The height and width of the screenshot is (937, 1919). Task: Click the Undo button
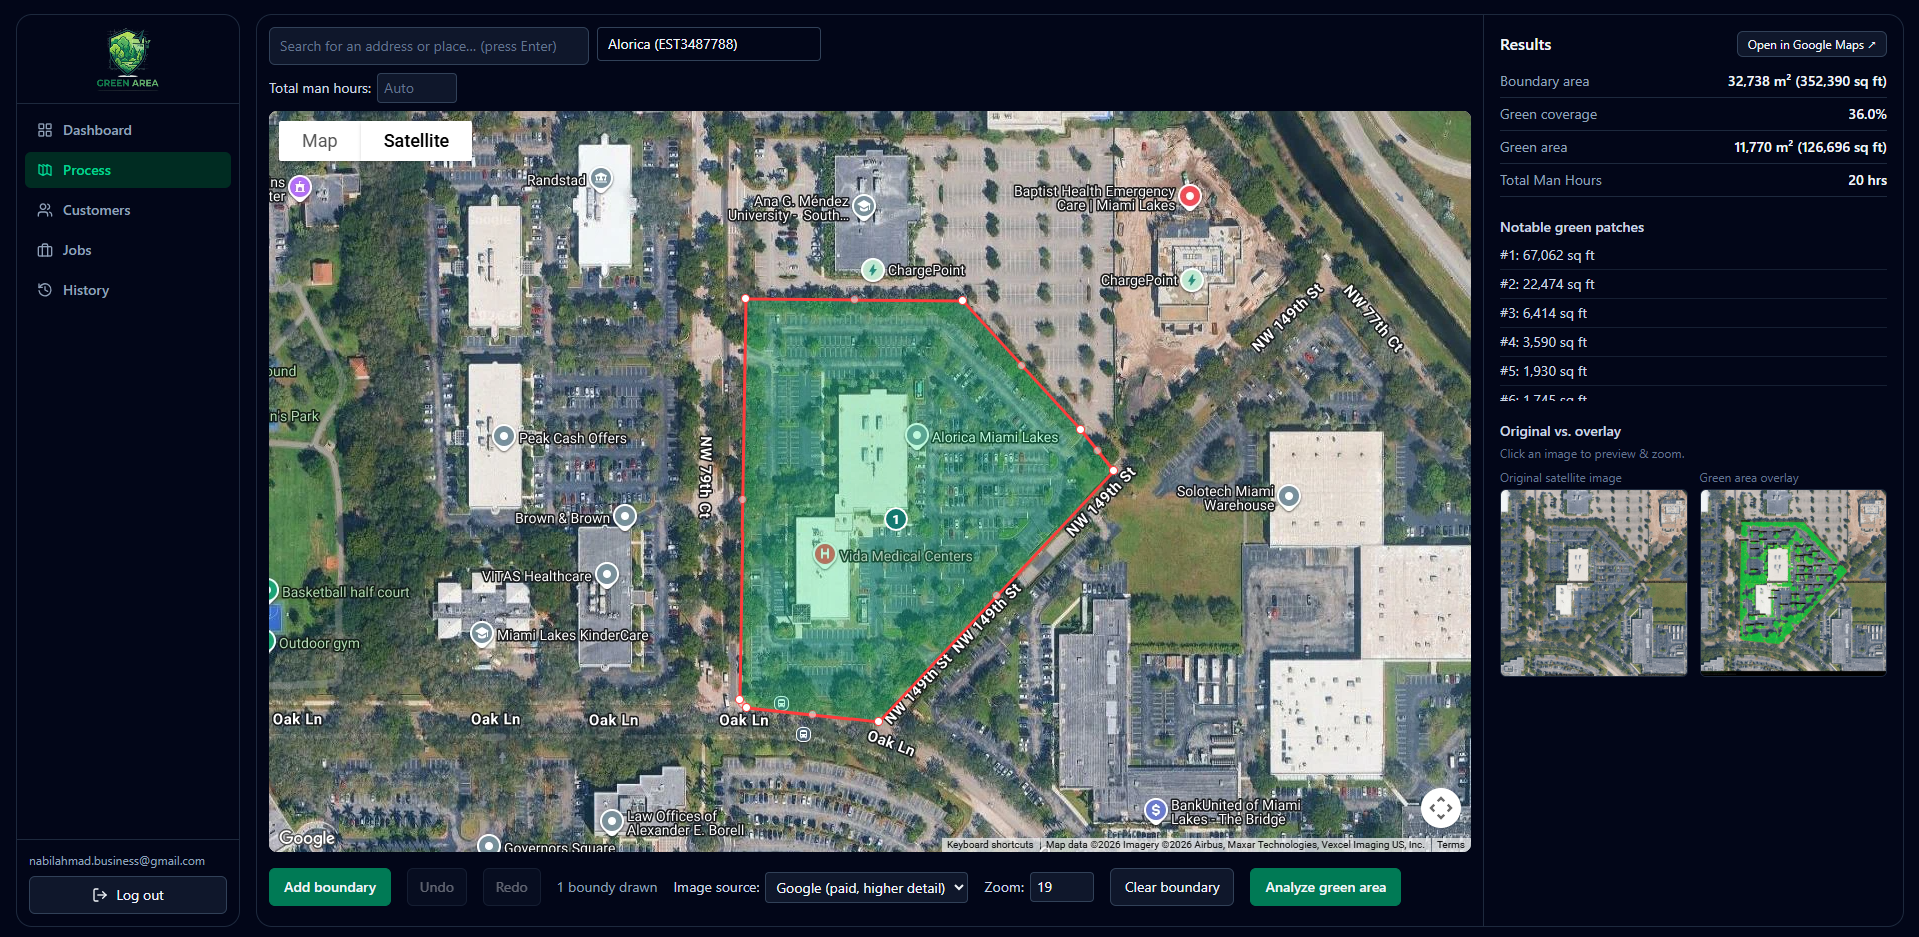coord(437,887)
